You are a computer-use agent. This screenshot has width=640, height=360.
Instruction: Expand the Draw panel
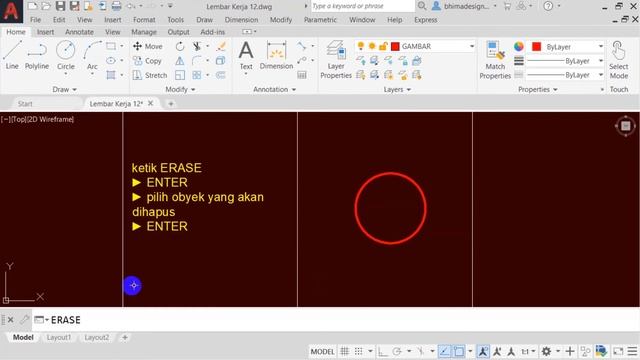click(x=64, y=89)
